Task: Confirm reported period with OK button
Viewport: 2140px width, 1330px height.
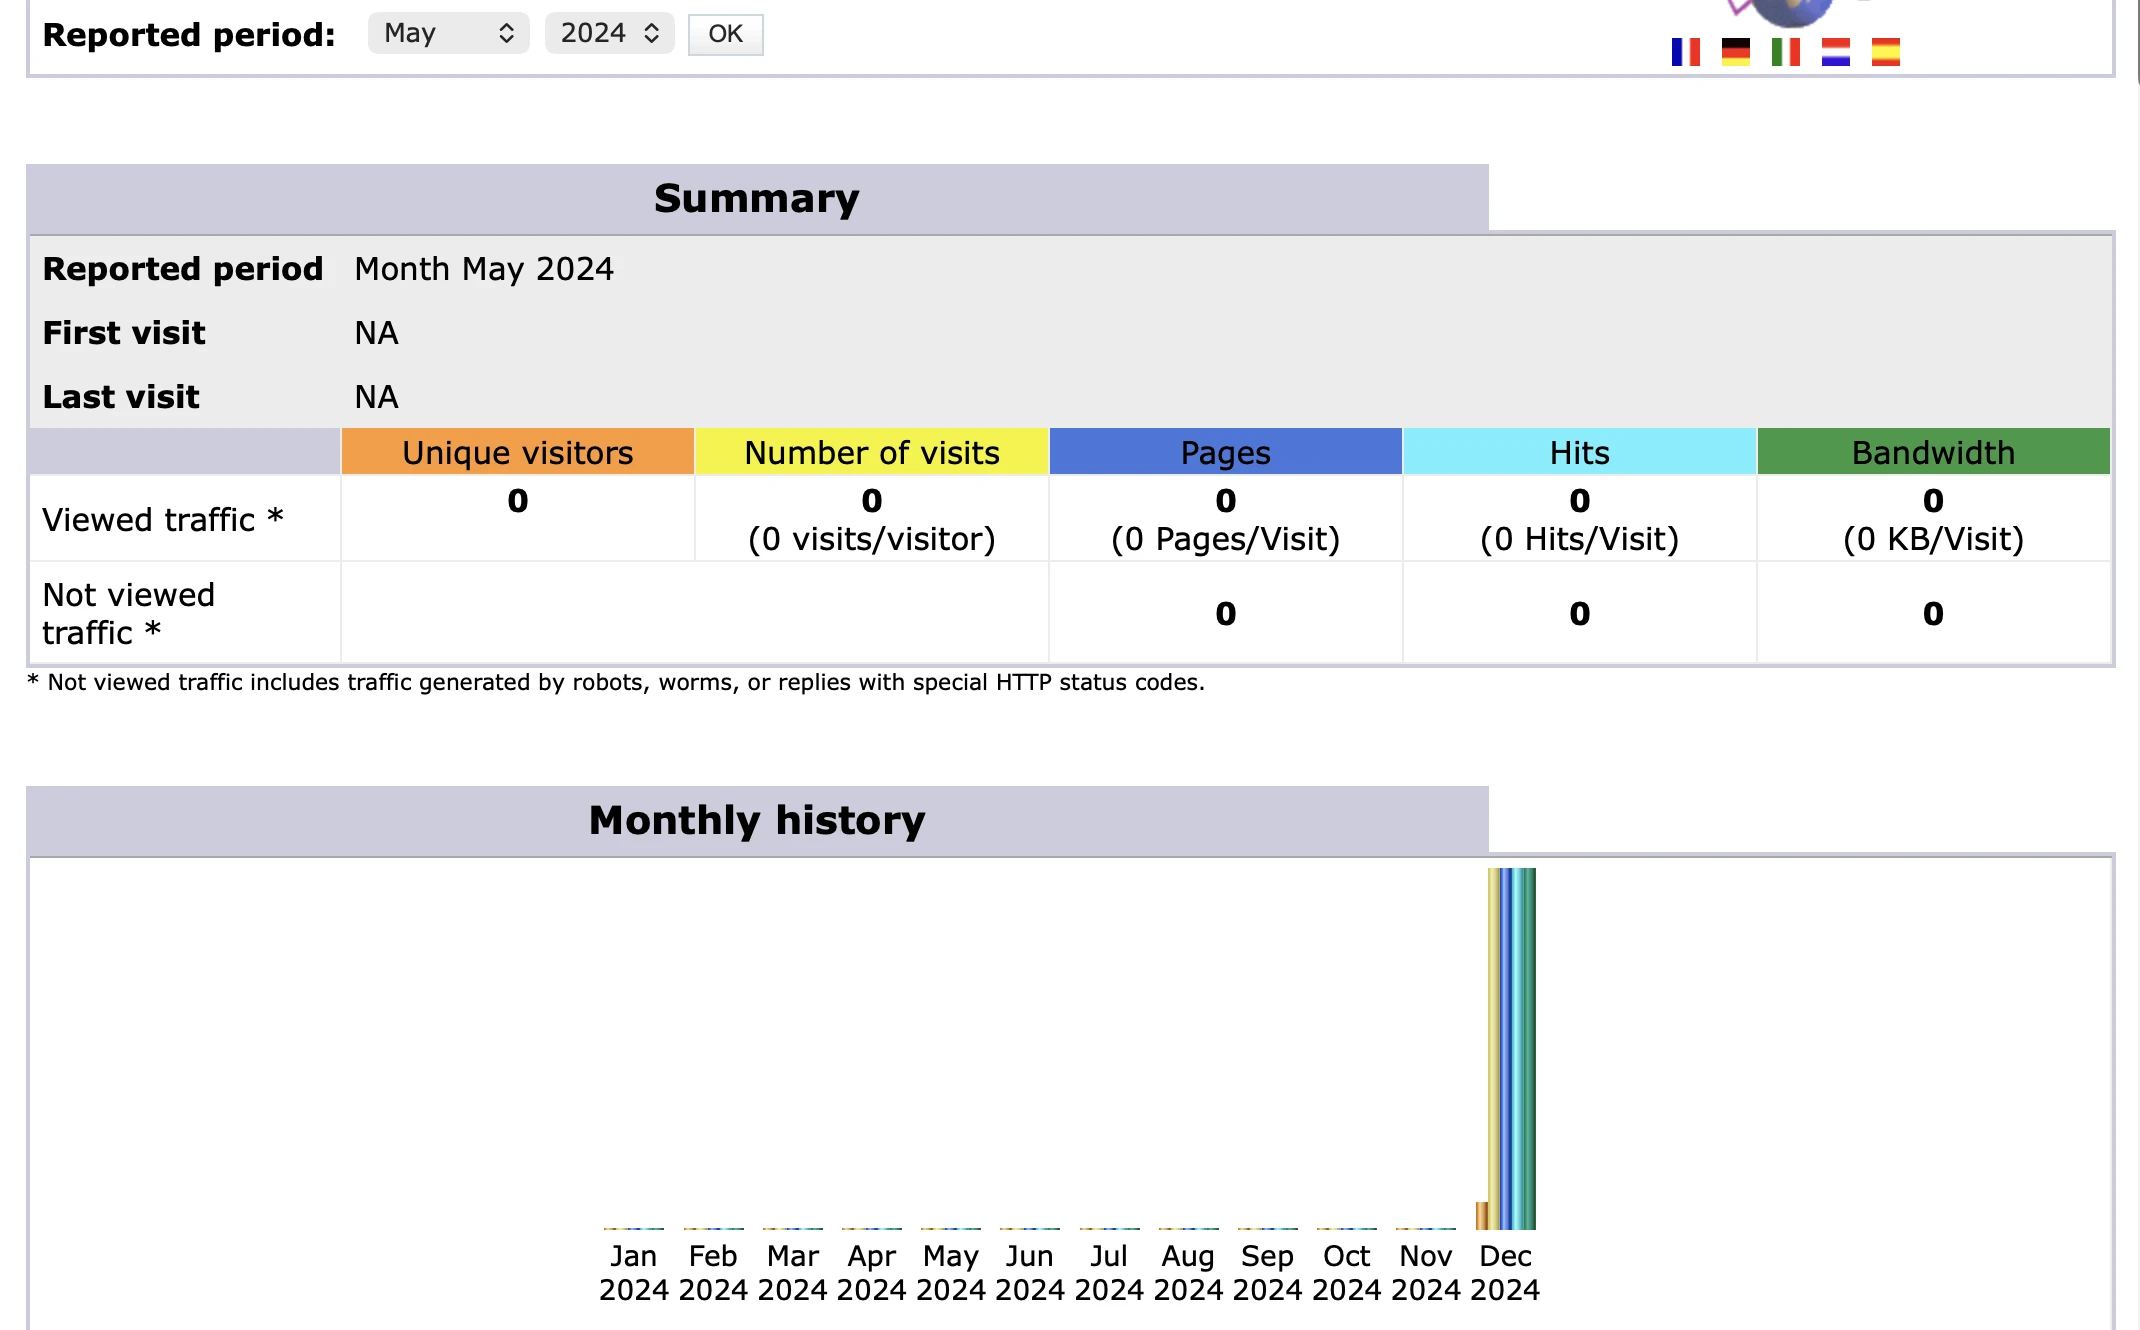Action: tap(725, 35)
